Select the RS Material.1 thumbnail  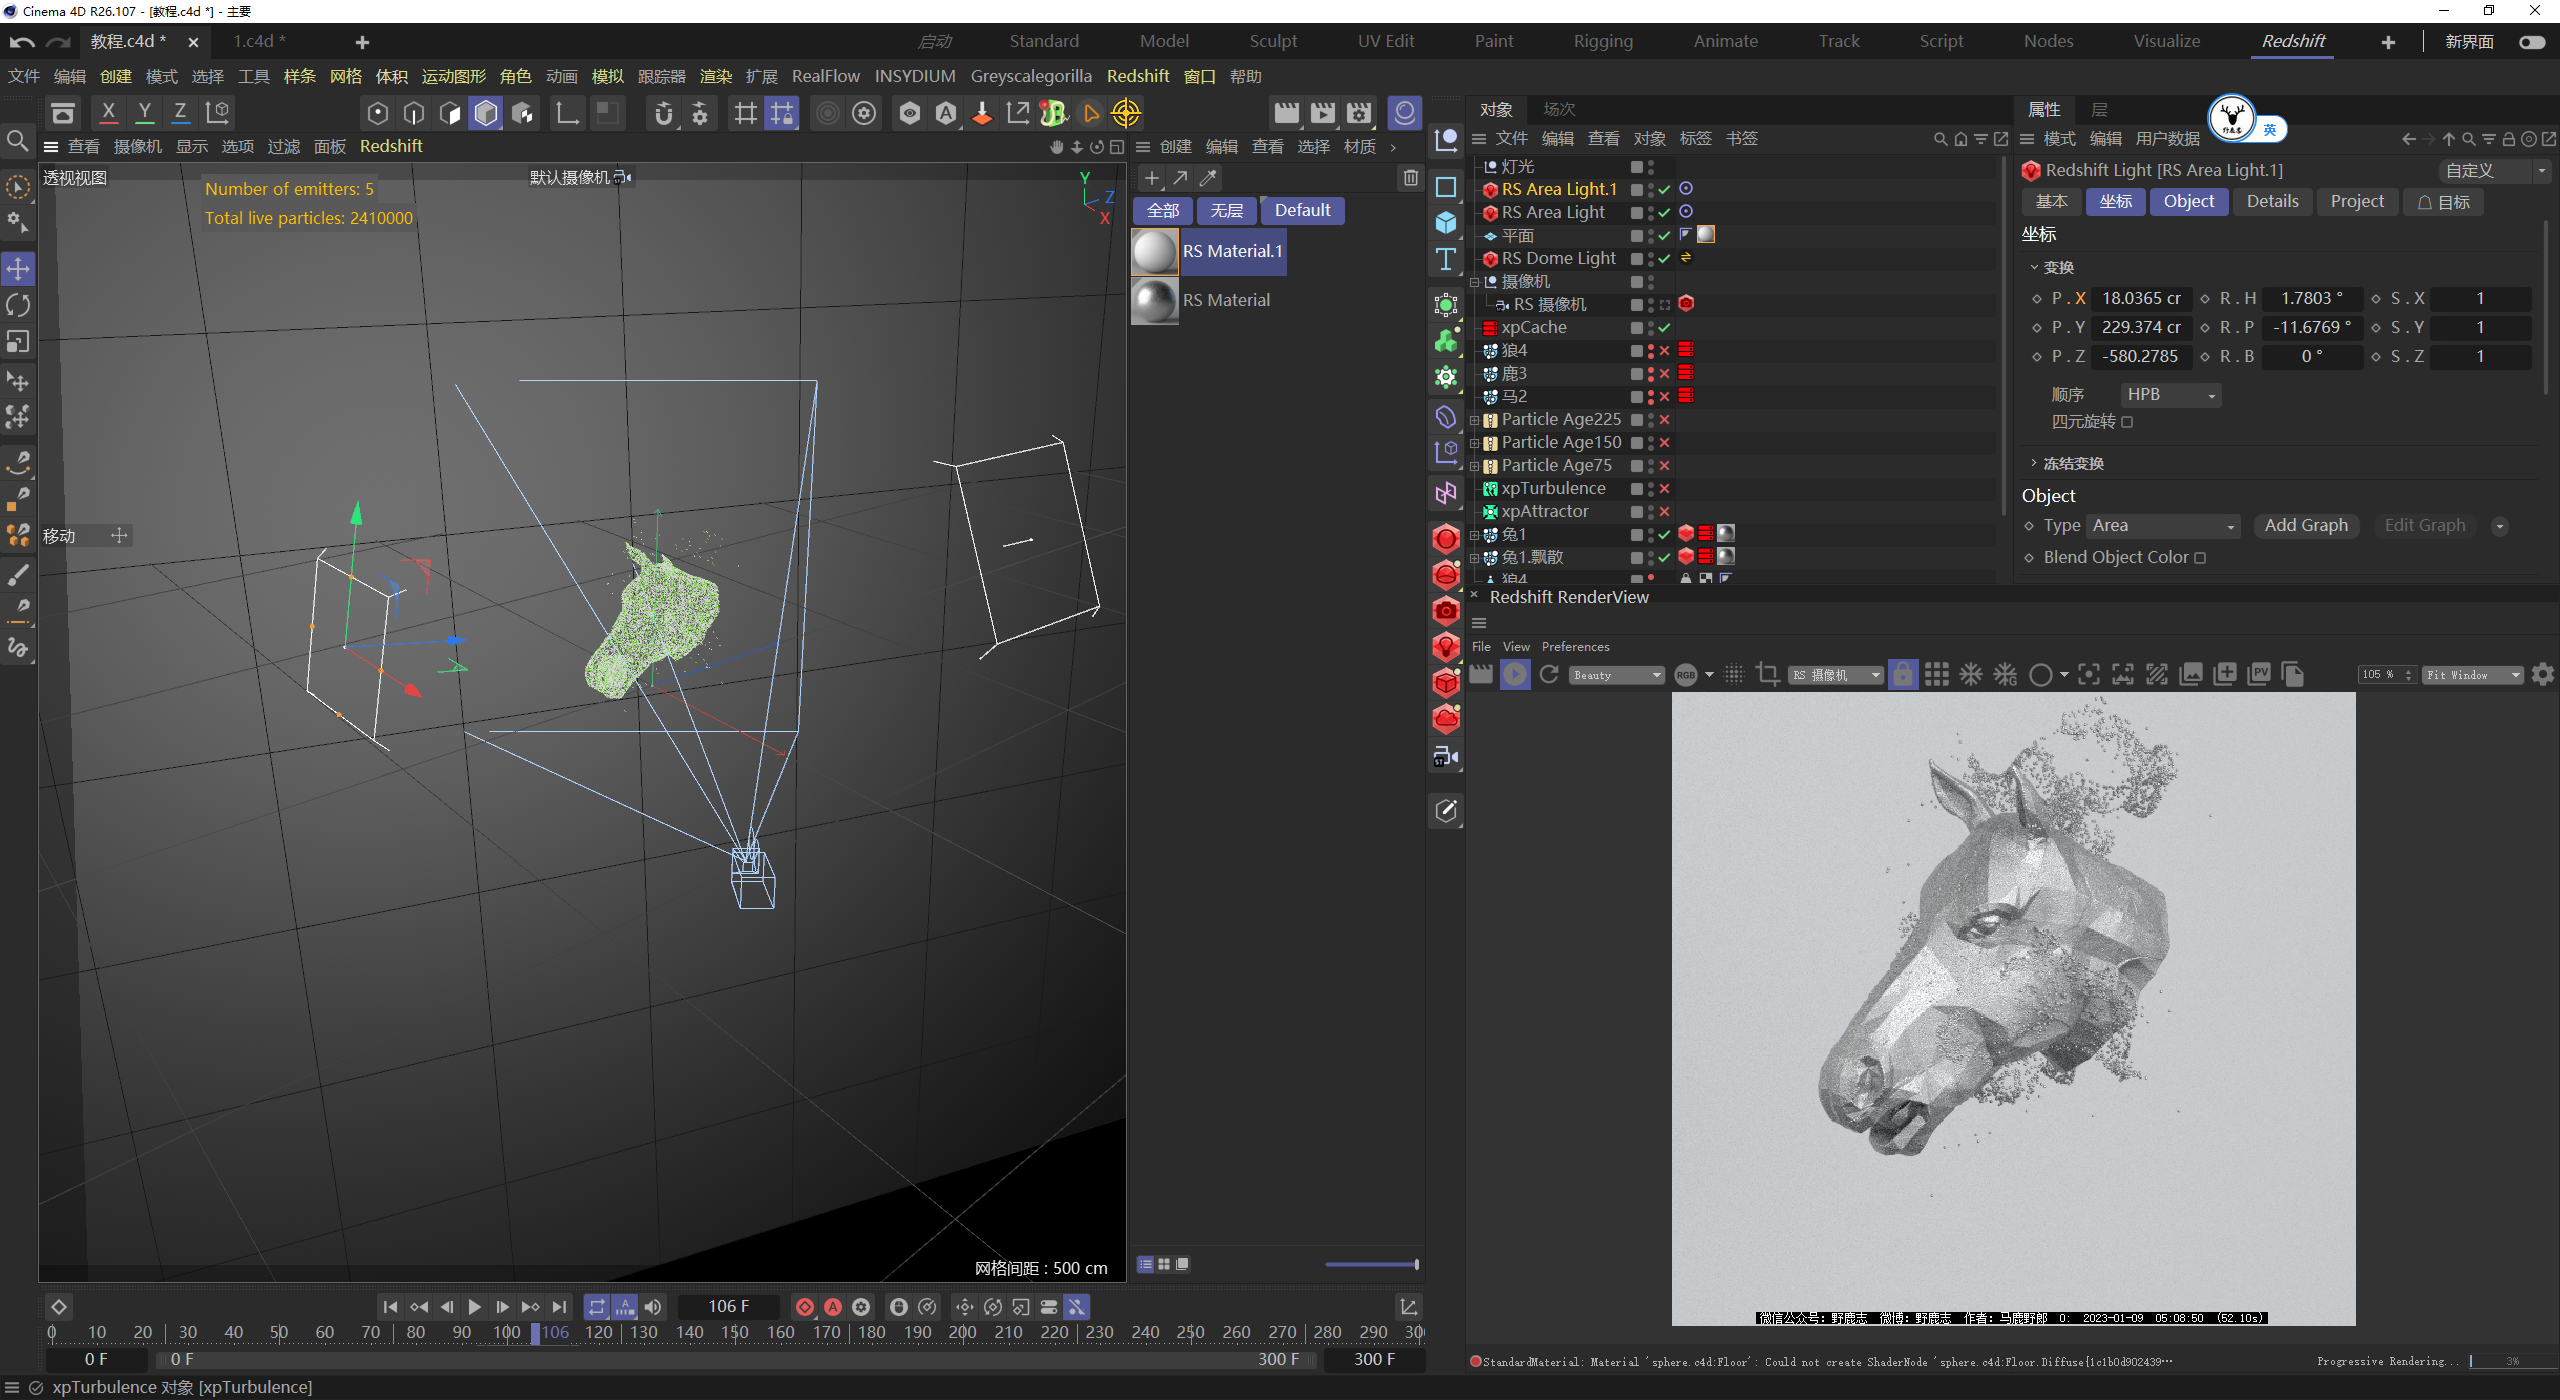coord(1154,252)
